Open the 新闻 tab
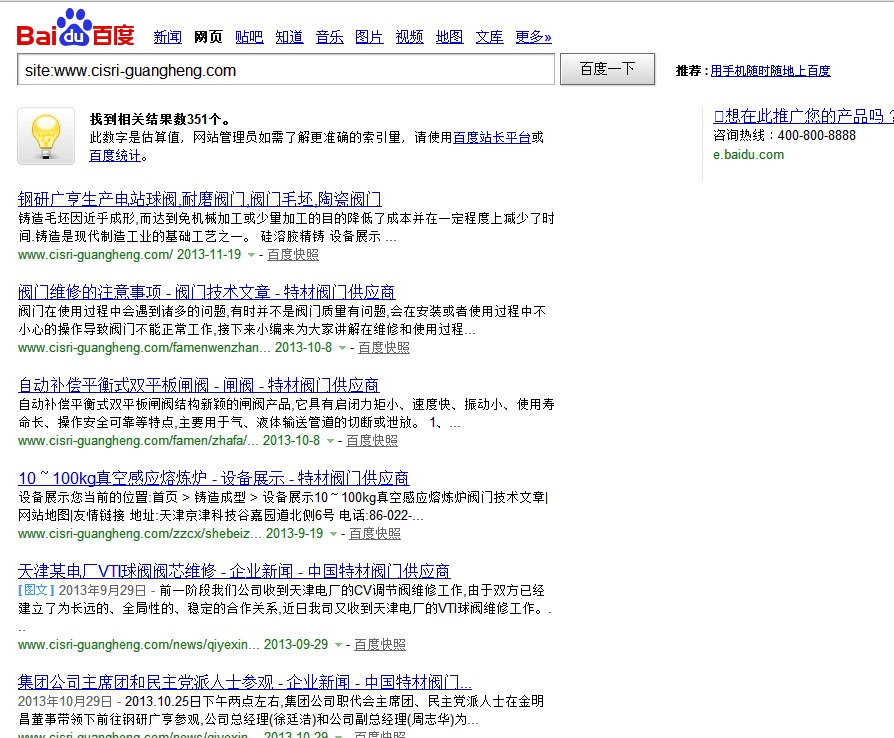This screenshot has height=738, width=894. point(168,37)
